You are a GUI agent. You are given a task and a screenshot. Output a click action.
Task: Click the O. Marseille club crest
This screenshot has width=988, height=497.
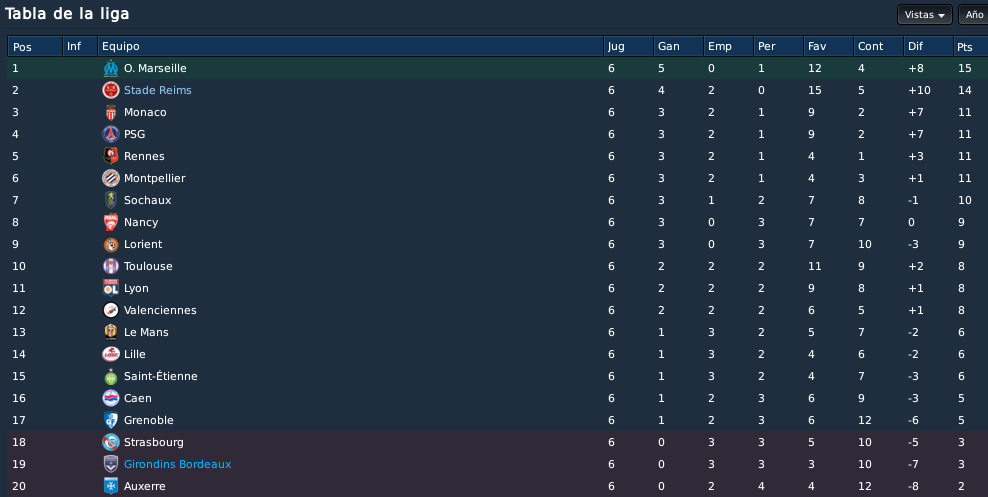[111, 68]
